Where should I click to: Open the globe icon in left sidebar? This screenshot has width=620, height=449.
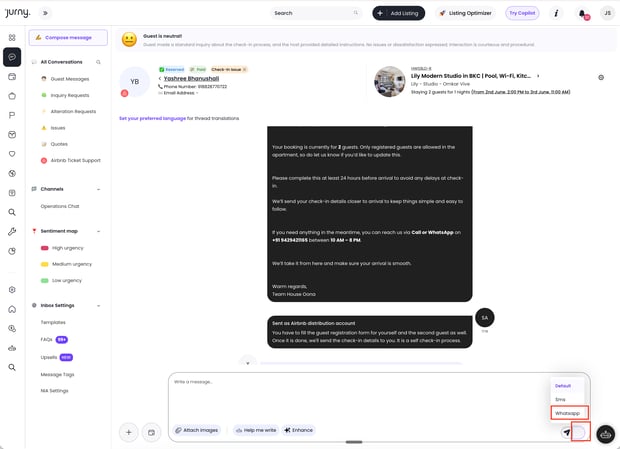click(x=12, y=173)
